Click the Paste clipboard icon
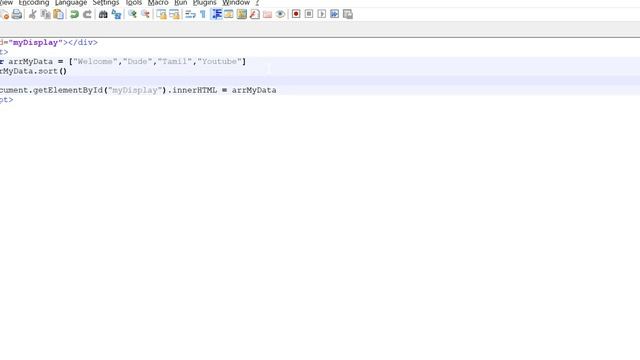Viewport: 640px width, 360px height. [x=58, y=14]
